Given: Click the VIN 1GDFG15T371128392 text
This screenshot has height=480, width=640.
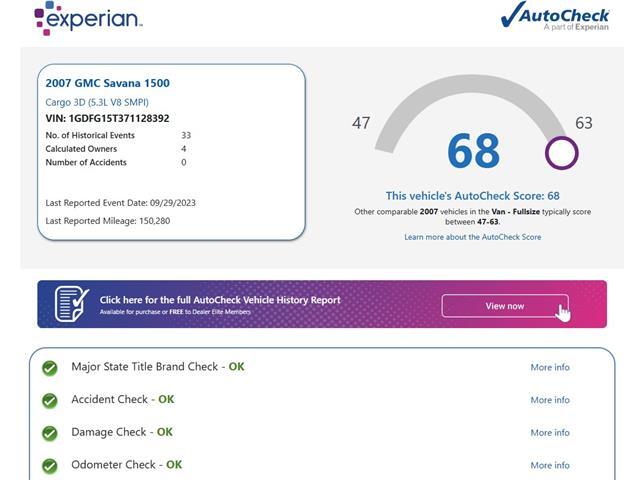Looking at the screenshot, I should pos(107,118).
